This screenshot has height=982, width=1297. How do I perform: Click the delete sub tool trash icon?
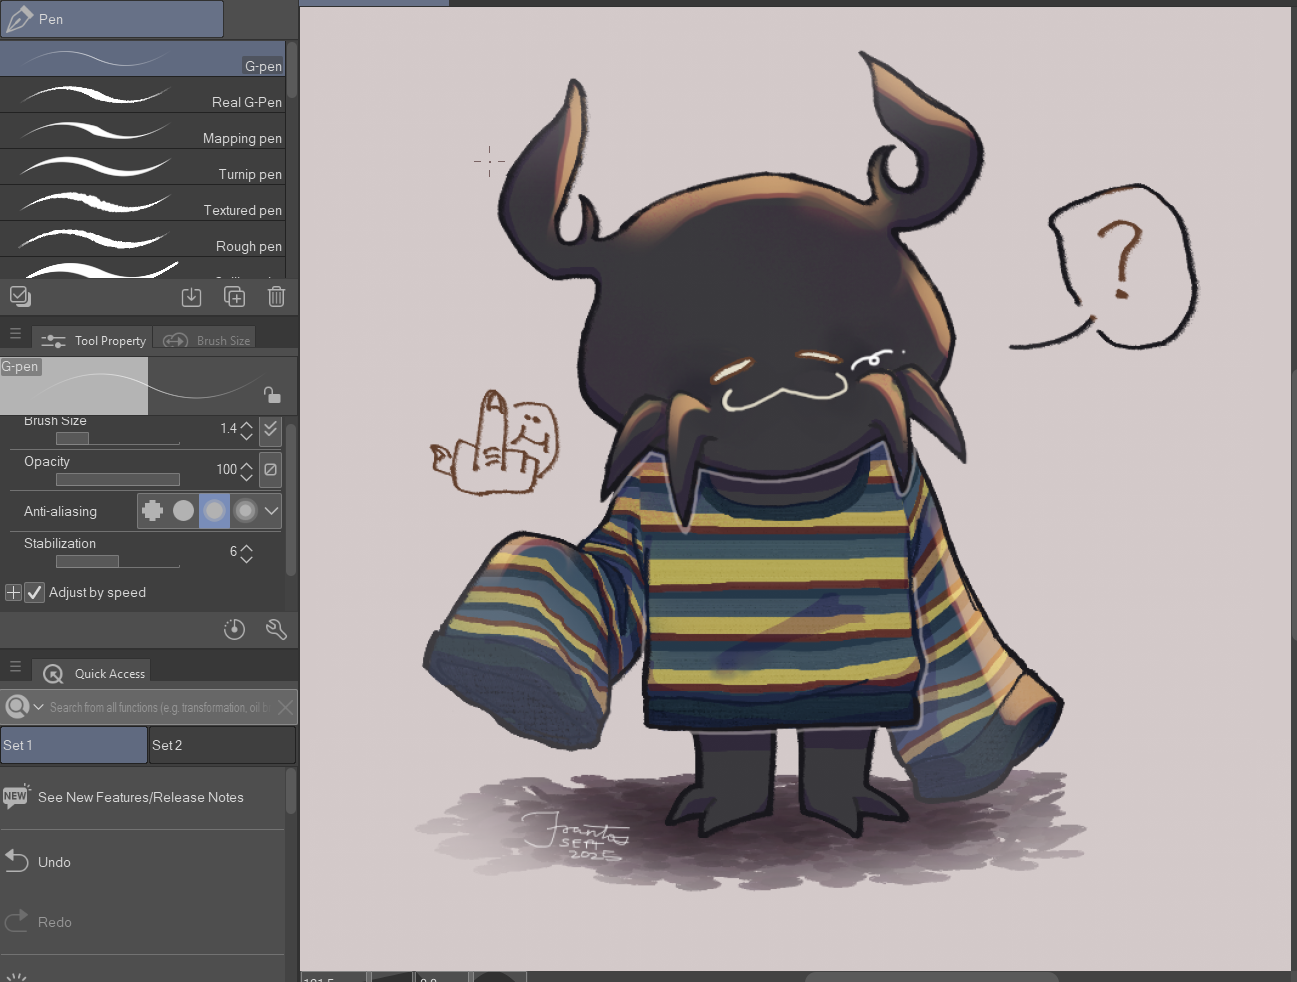click(276, 297)
